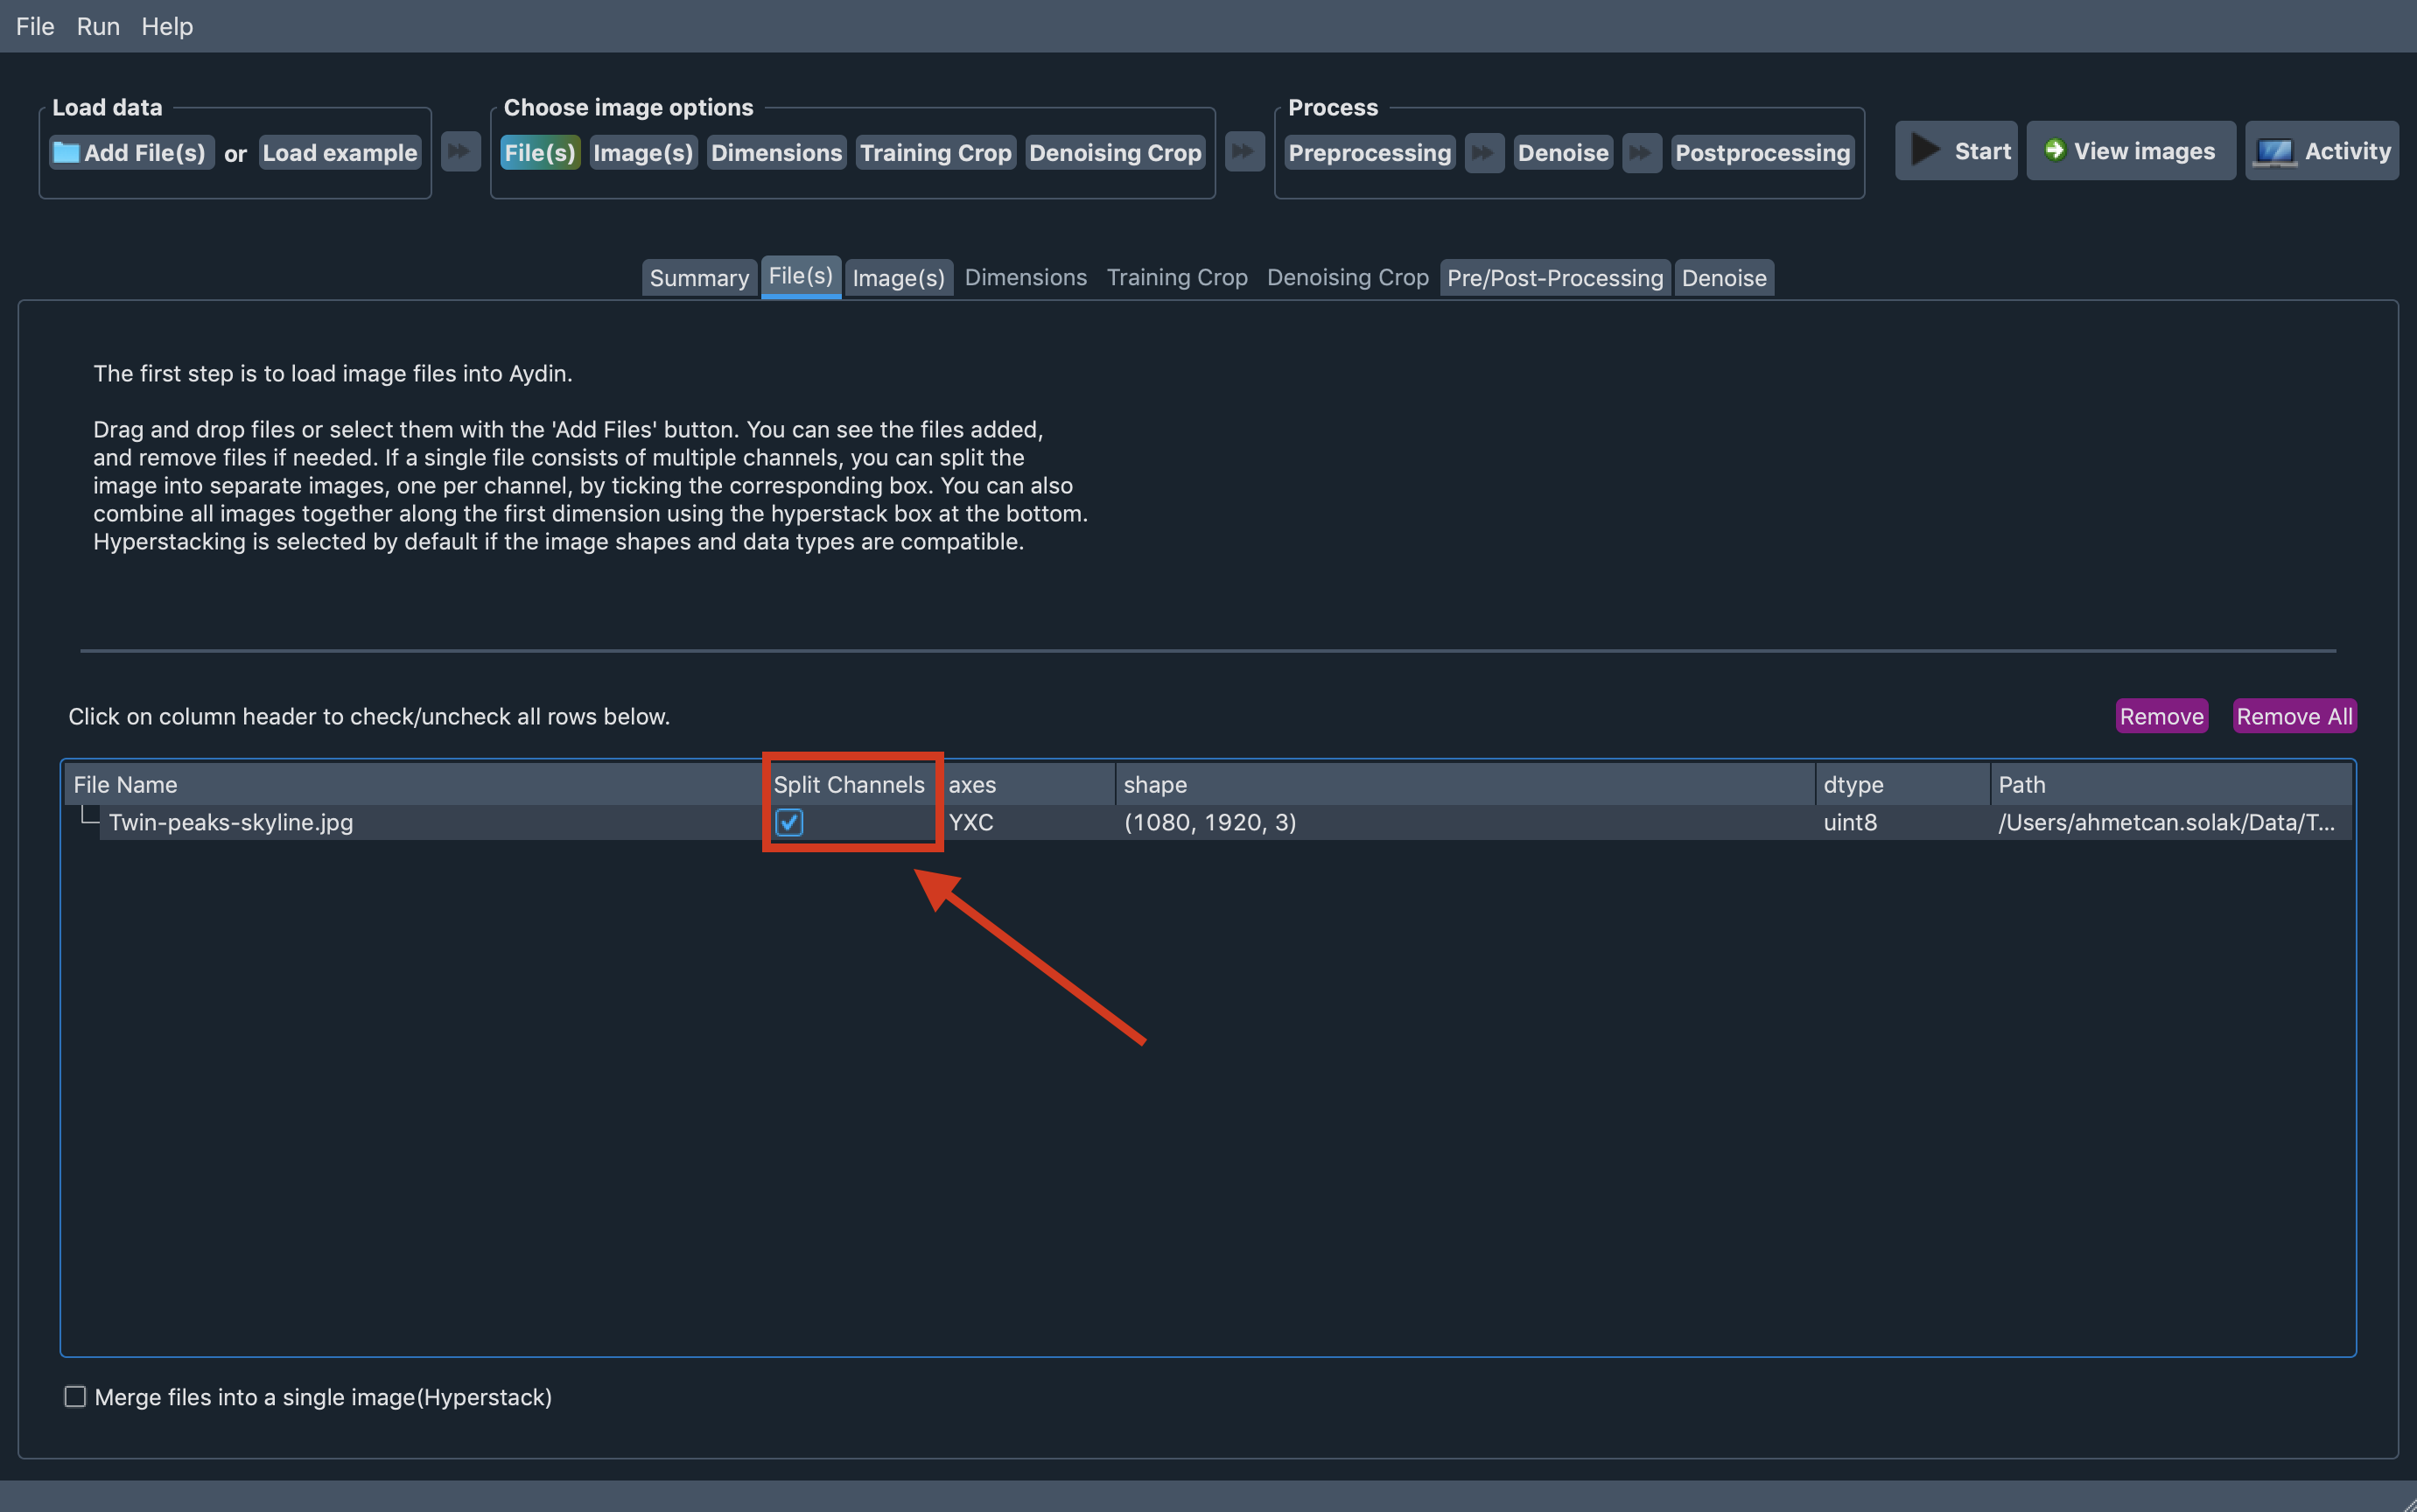The width and height of the screenshot is (2417, 1512).
Task: Uncheck Split Channels for Twin-peaks-skyline.jpg
Action: tap(789, 822)
